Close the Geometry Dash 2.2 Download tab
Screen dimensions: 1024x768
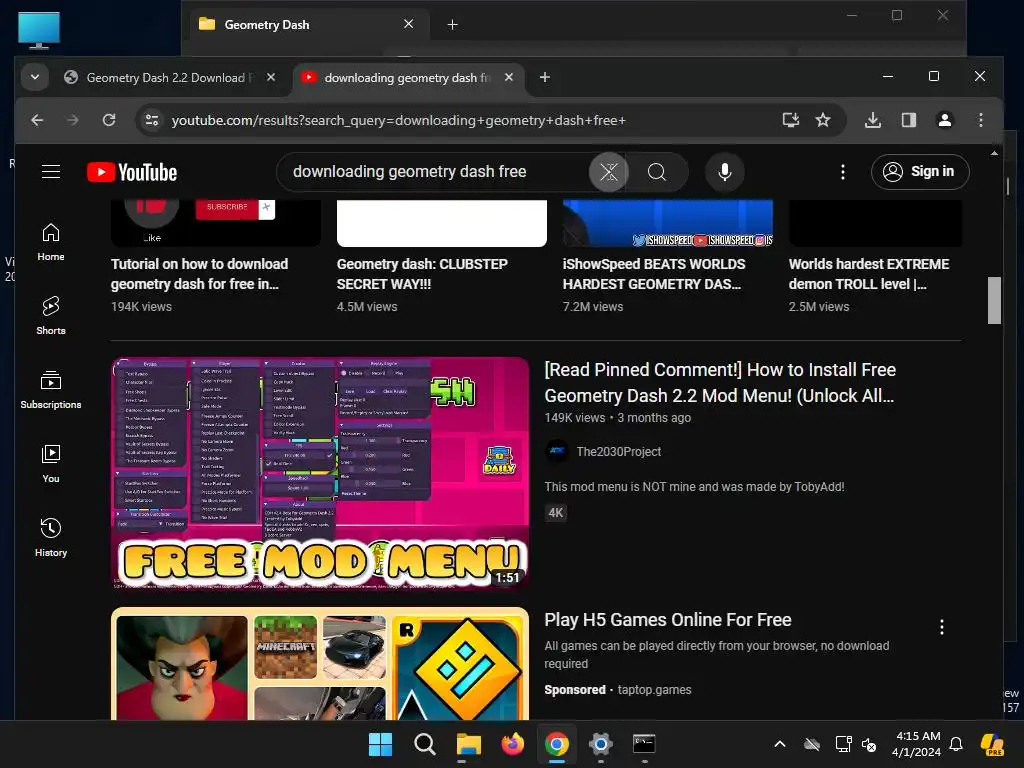271,77
